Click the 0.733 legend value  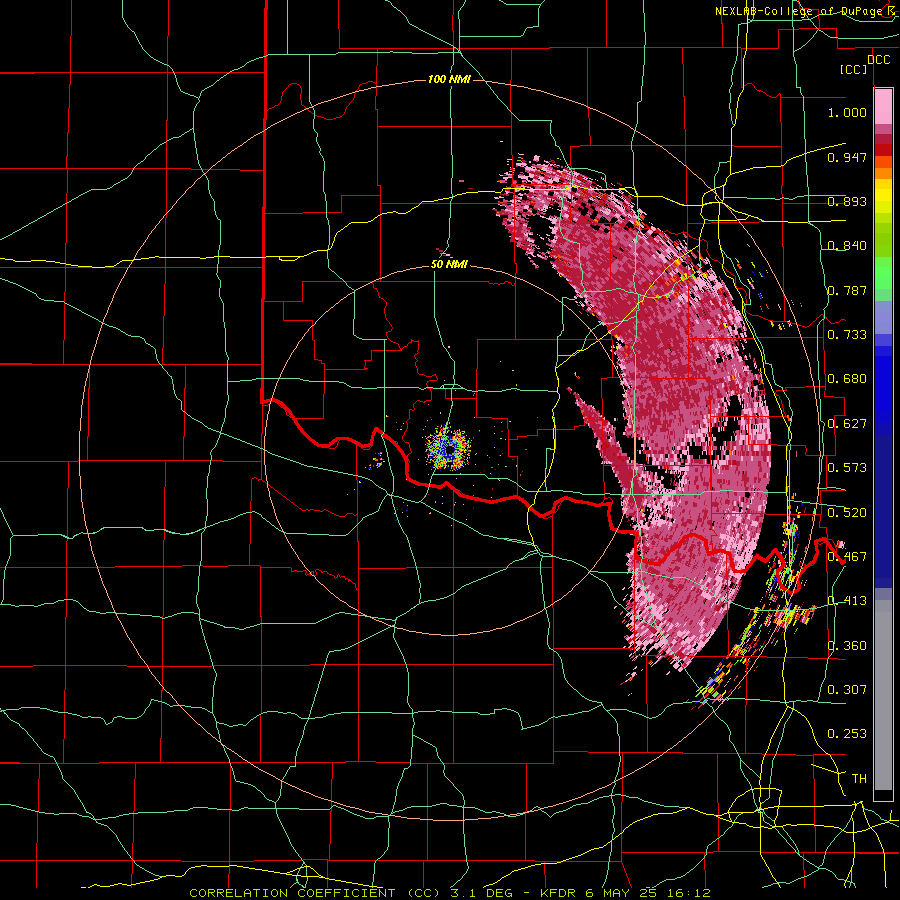847,335
